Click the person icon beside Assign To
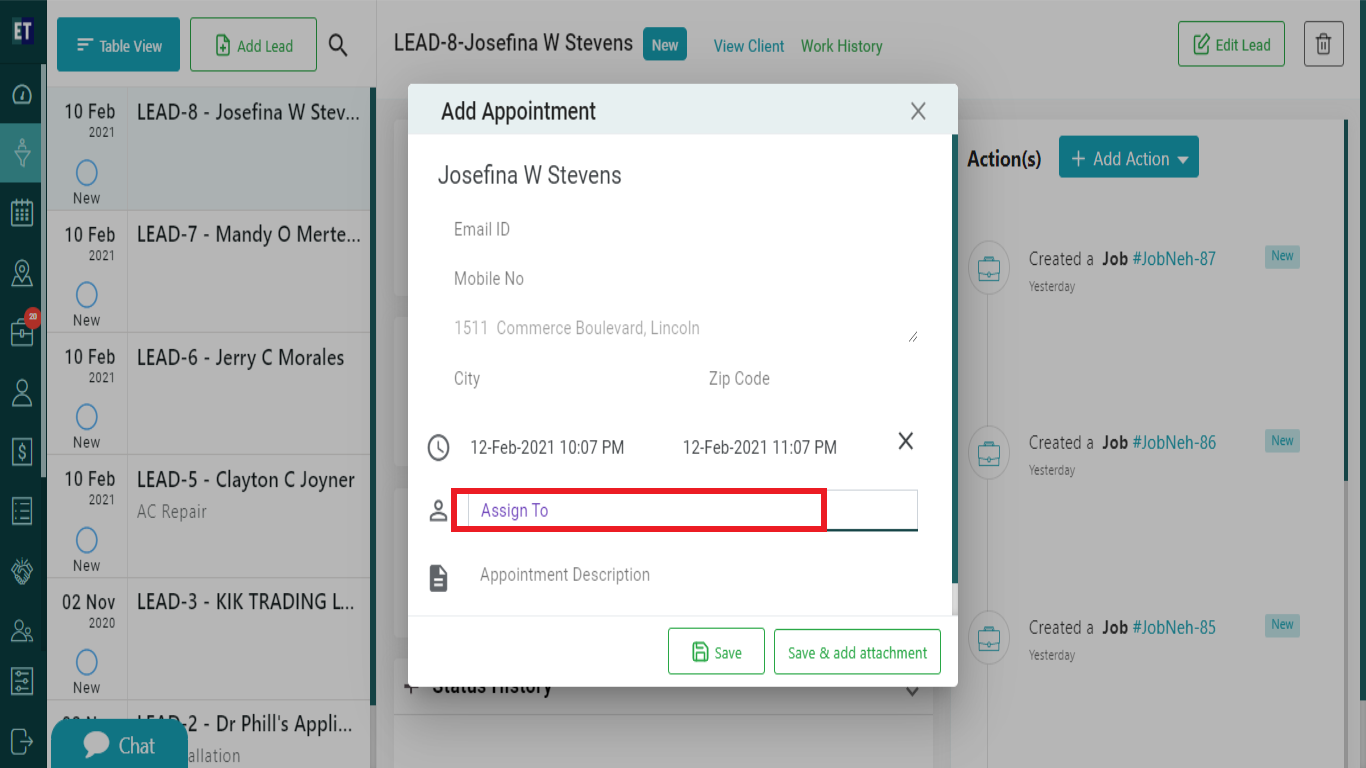This screenshot has width=1366, height=768. click(x=438, y=511)
